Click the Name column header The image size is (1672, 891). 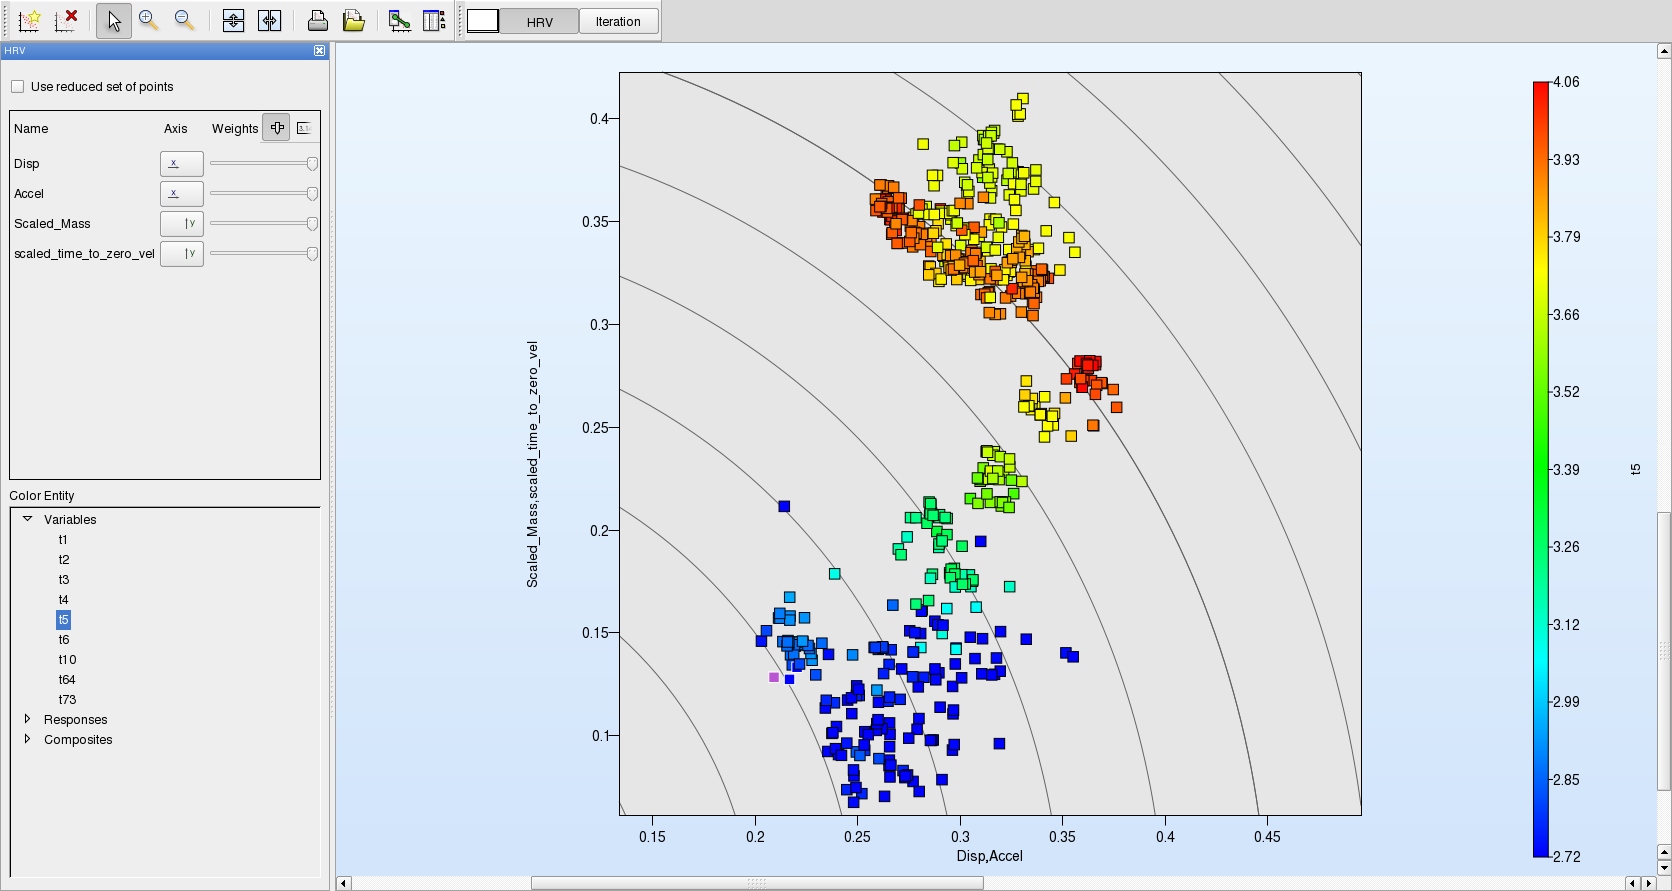pyautogui.click(x=31, y=129)
